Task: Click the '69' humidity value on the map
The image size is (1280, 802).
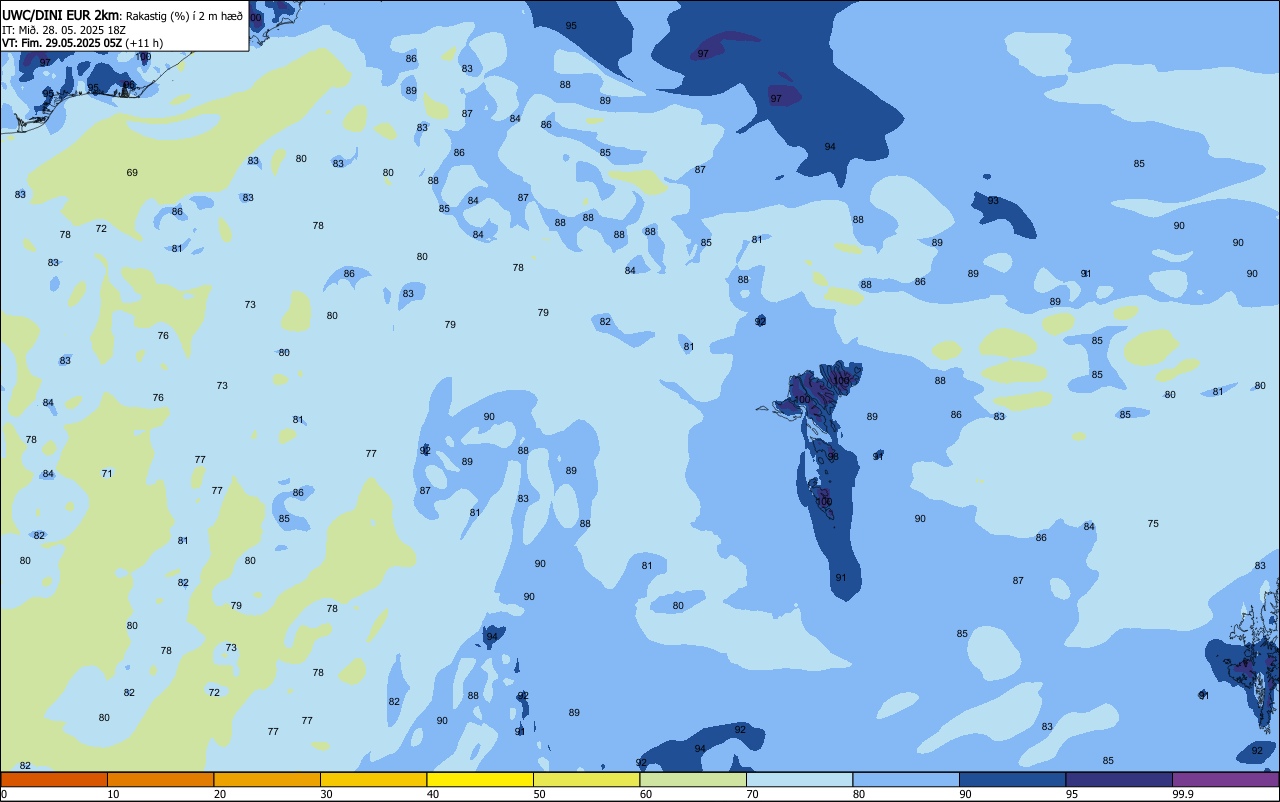Action: pyautogui.click(x=132, y=173)
